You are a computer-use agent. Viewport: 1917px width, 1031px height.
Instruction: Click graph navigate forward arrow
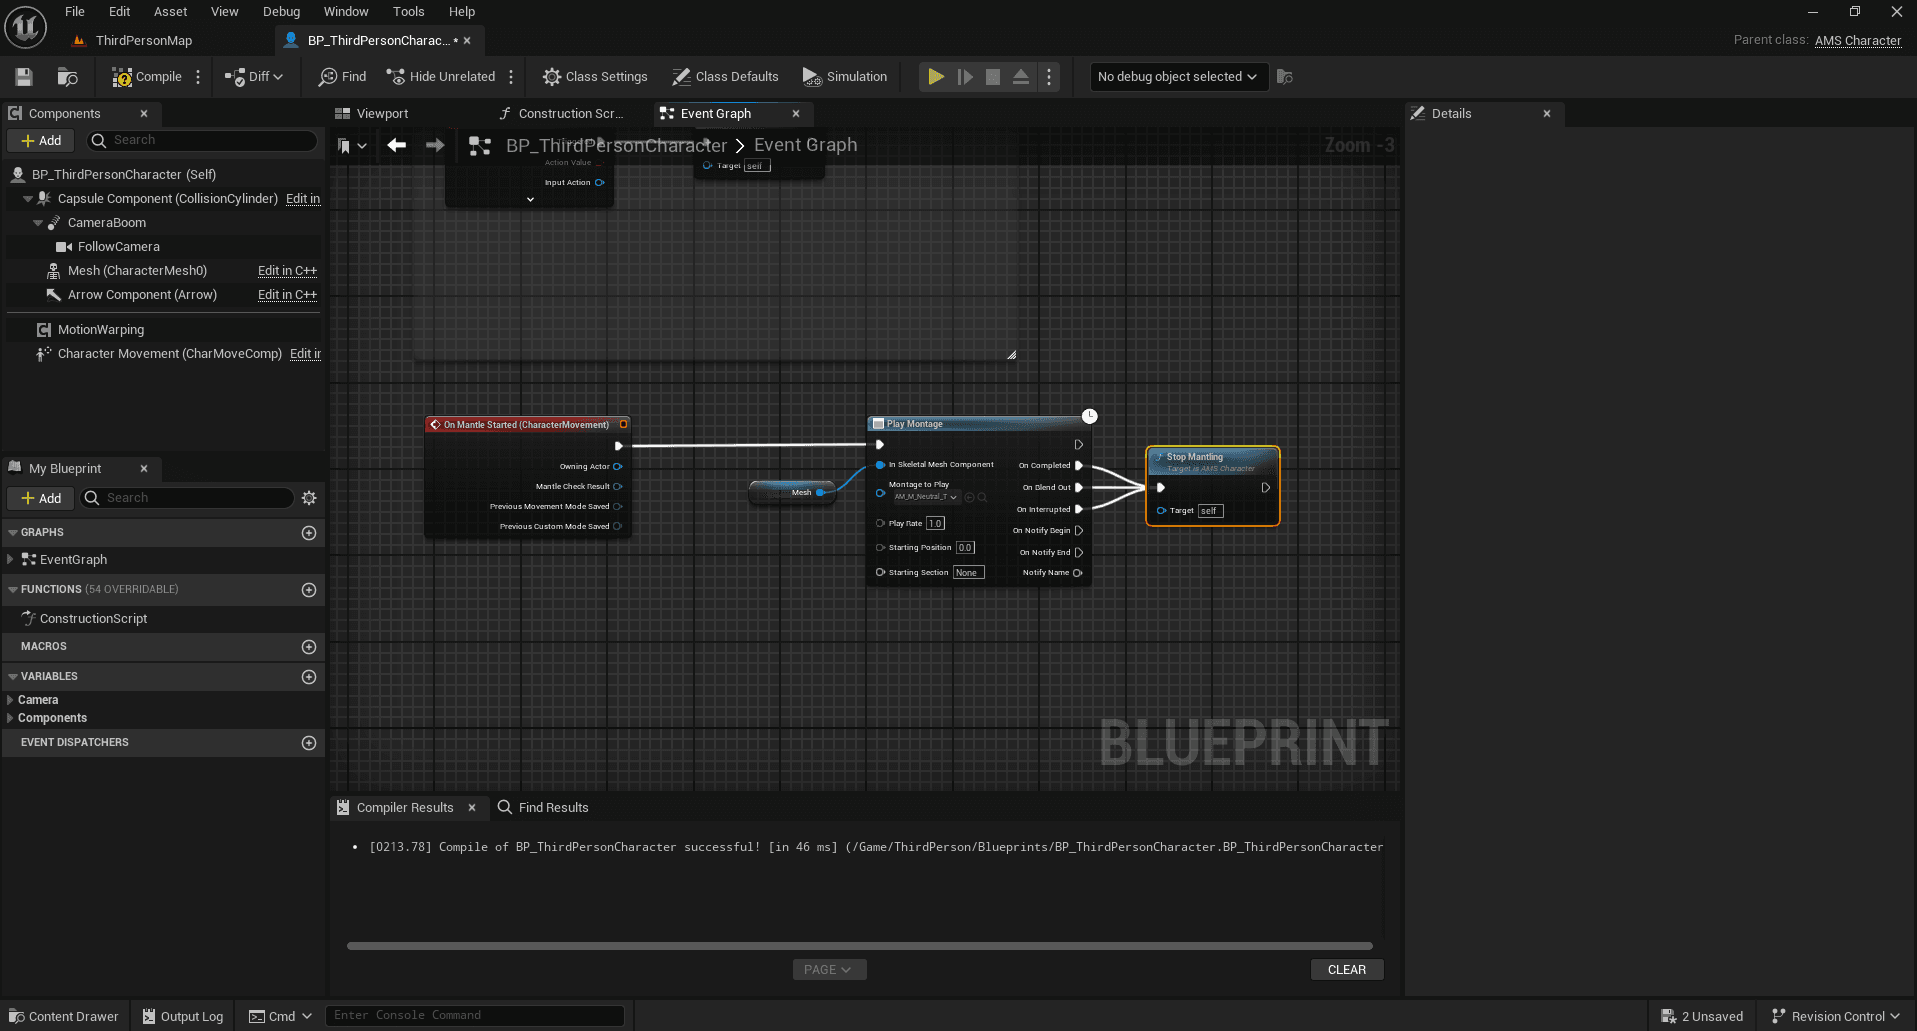[435, 146]
